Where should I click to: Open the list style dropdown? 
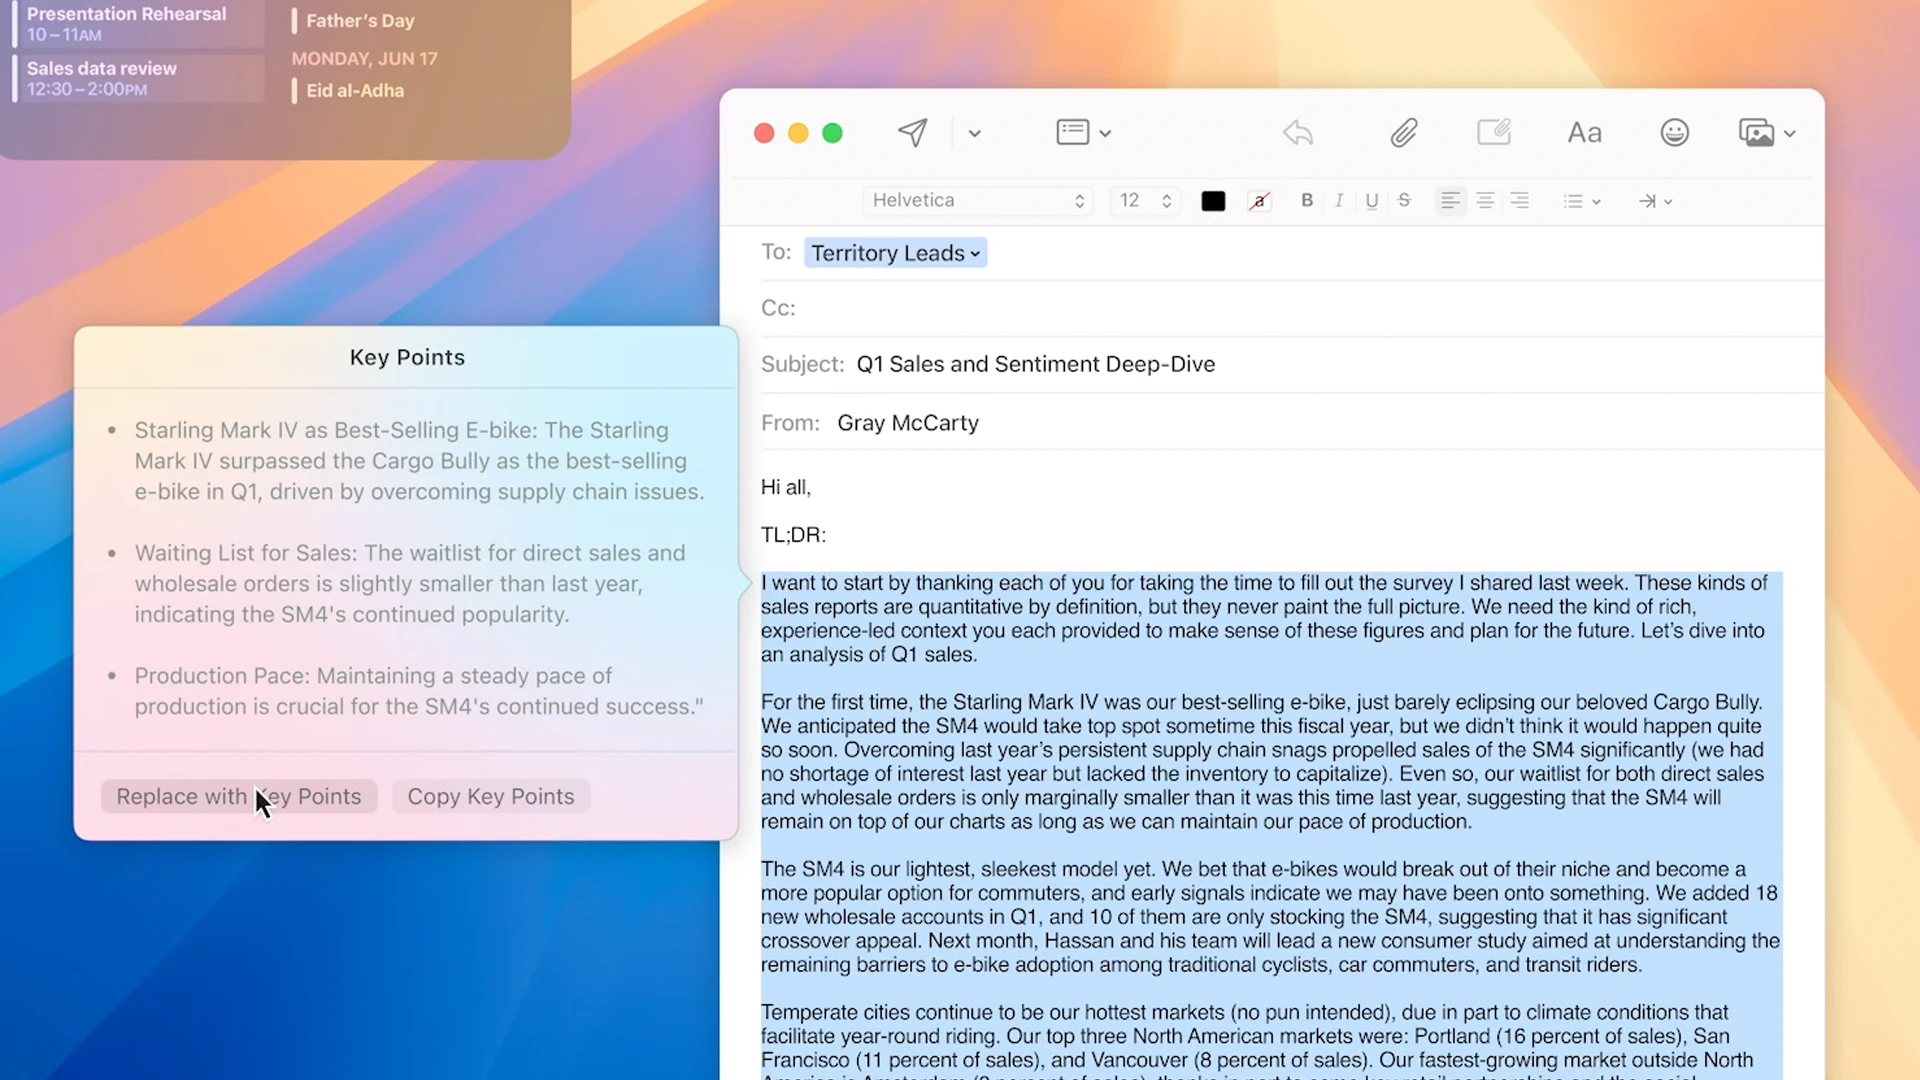point(1582,201)
